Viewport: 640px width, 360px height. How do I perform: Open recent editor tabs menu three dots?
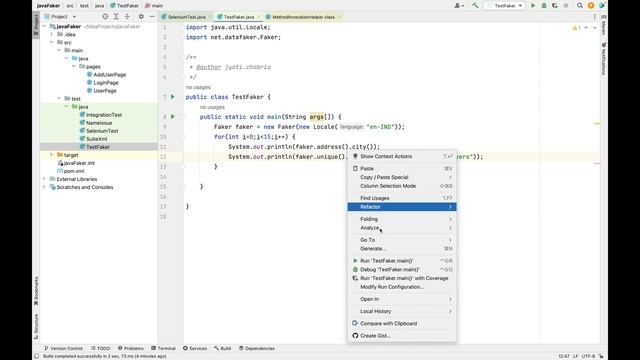point(595,17)
